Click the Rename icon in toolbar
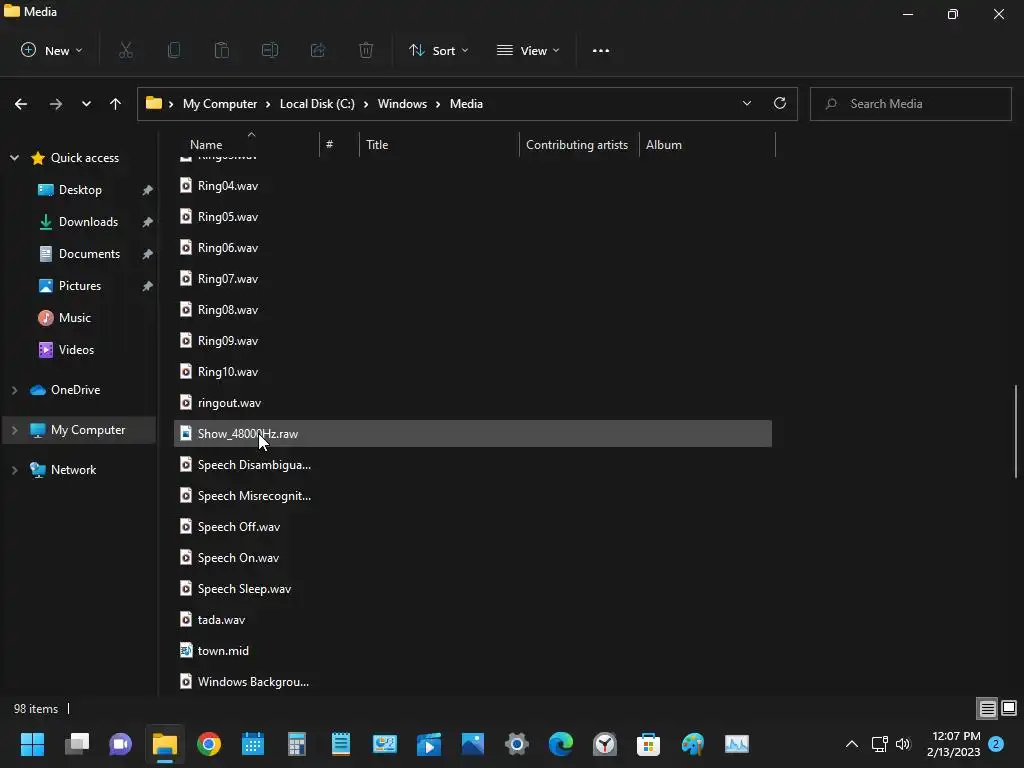Image resolution: width=1024 pixels, height=768 pixels. [x=270, y=50]
